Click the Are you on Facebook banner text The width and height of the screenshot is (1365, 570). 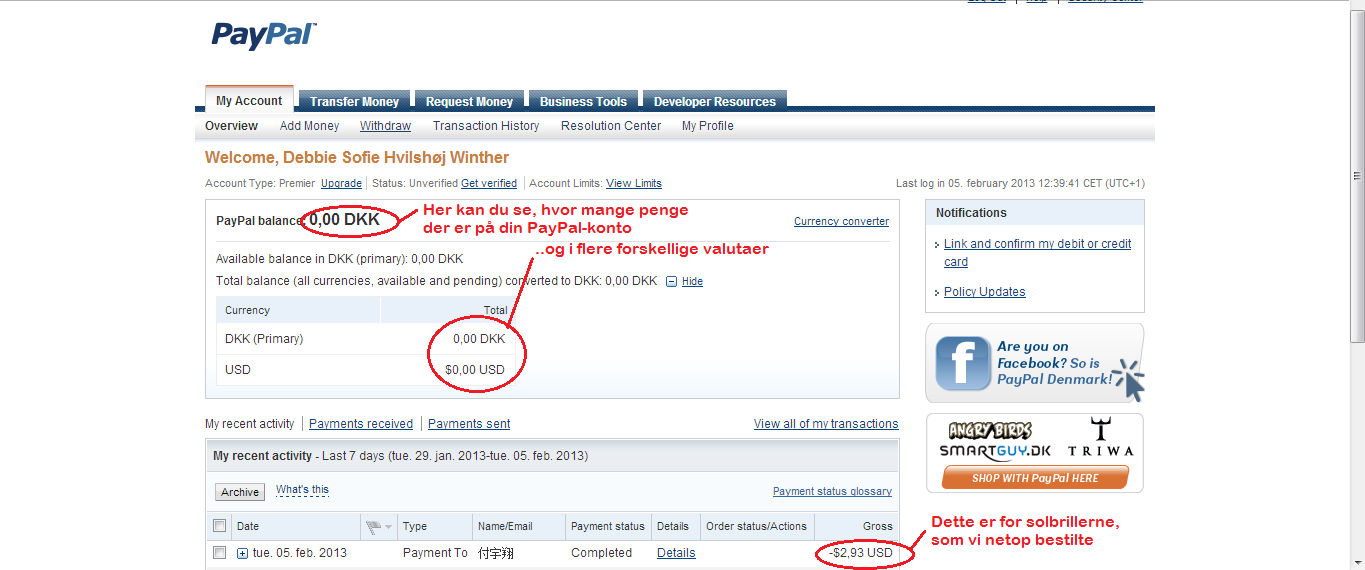coord(1054,363)
